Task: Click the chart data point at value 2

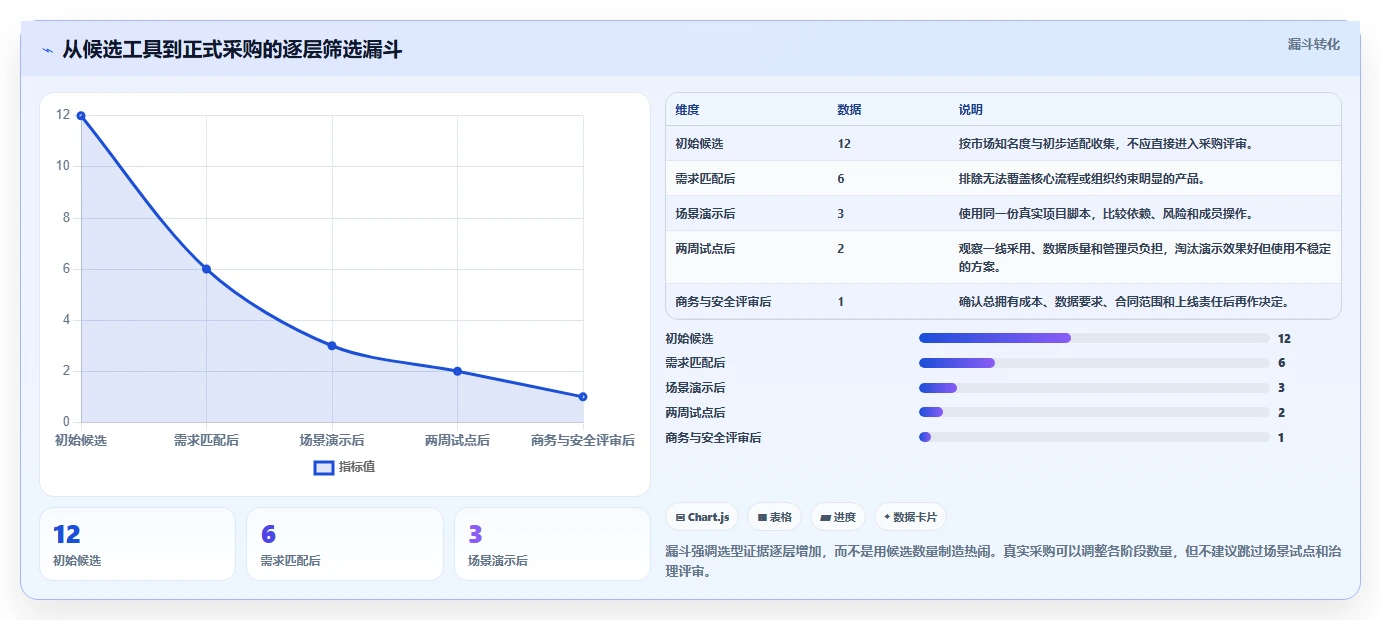Action: [x=457, y=371]
